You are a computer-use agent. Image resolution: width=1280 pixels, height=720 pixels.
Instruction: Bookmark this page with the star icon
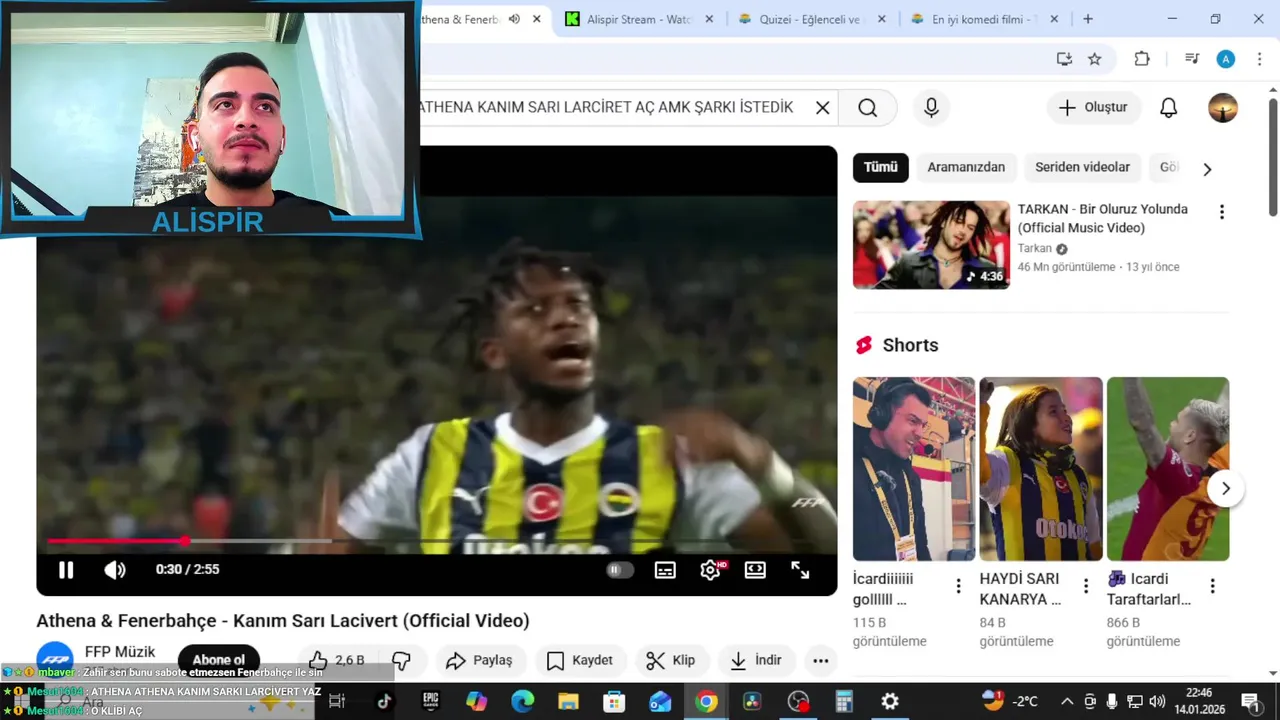pyautogui.click(x=1095, y=59)
